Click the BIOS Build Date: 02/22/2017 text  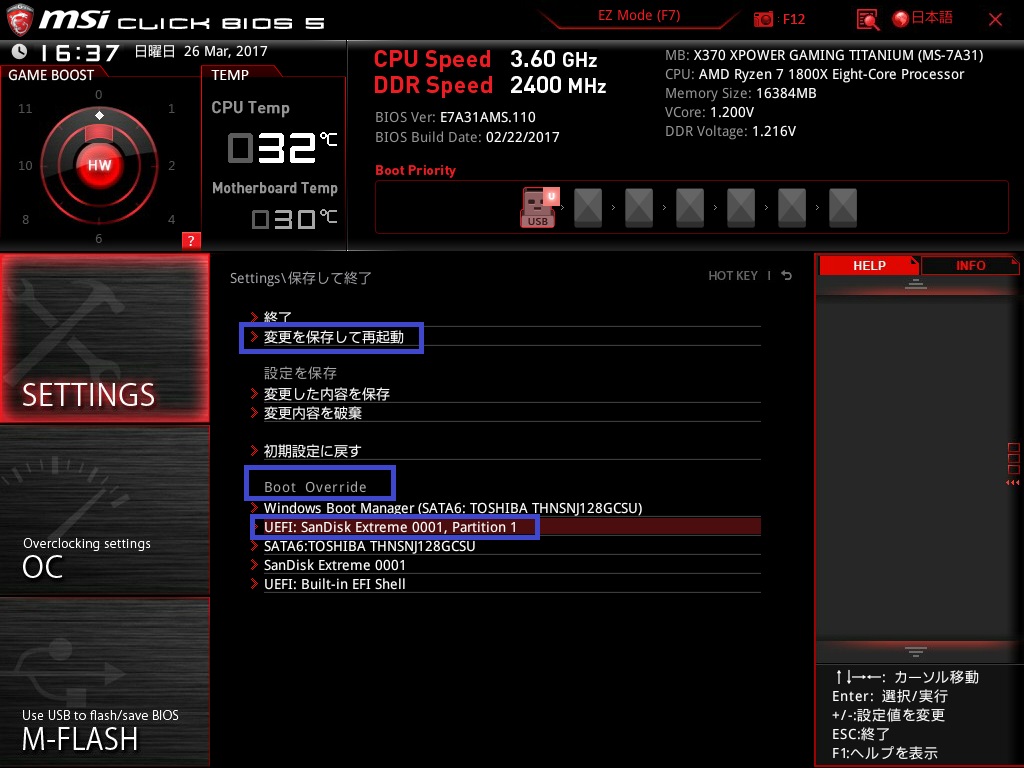point(467,137)
